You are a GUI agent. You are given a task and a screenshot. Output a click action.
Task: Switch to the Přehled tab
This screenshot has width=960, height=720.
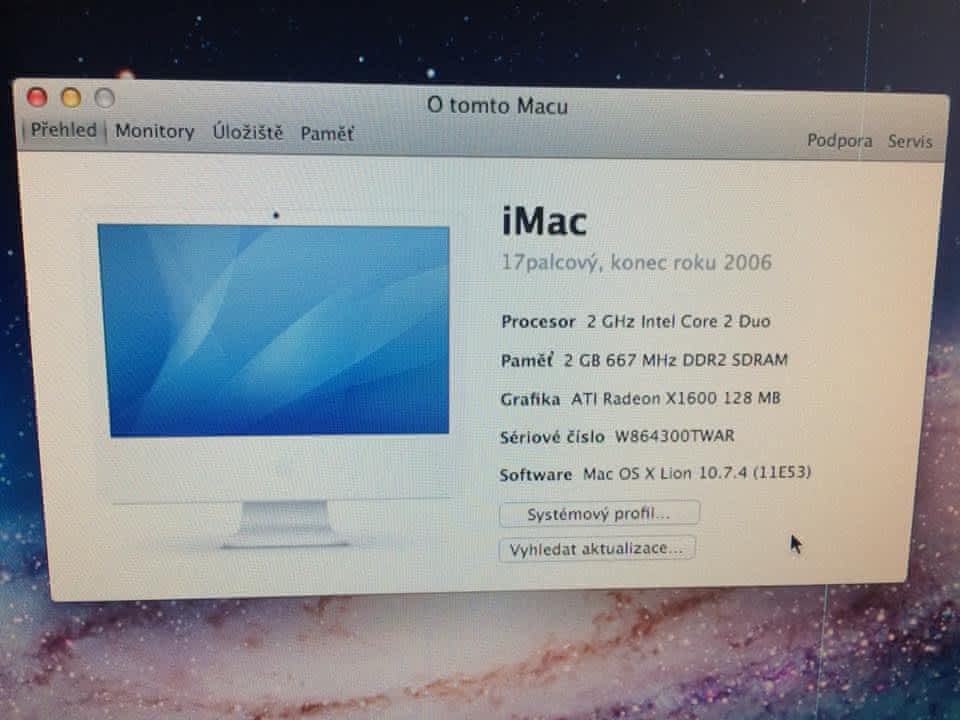(64, 130)
